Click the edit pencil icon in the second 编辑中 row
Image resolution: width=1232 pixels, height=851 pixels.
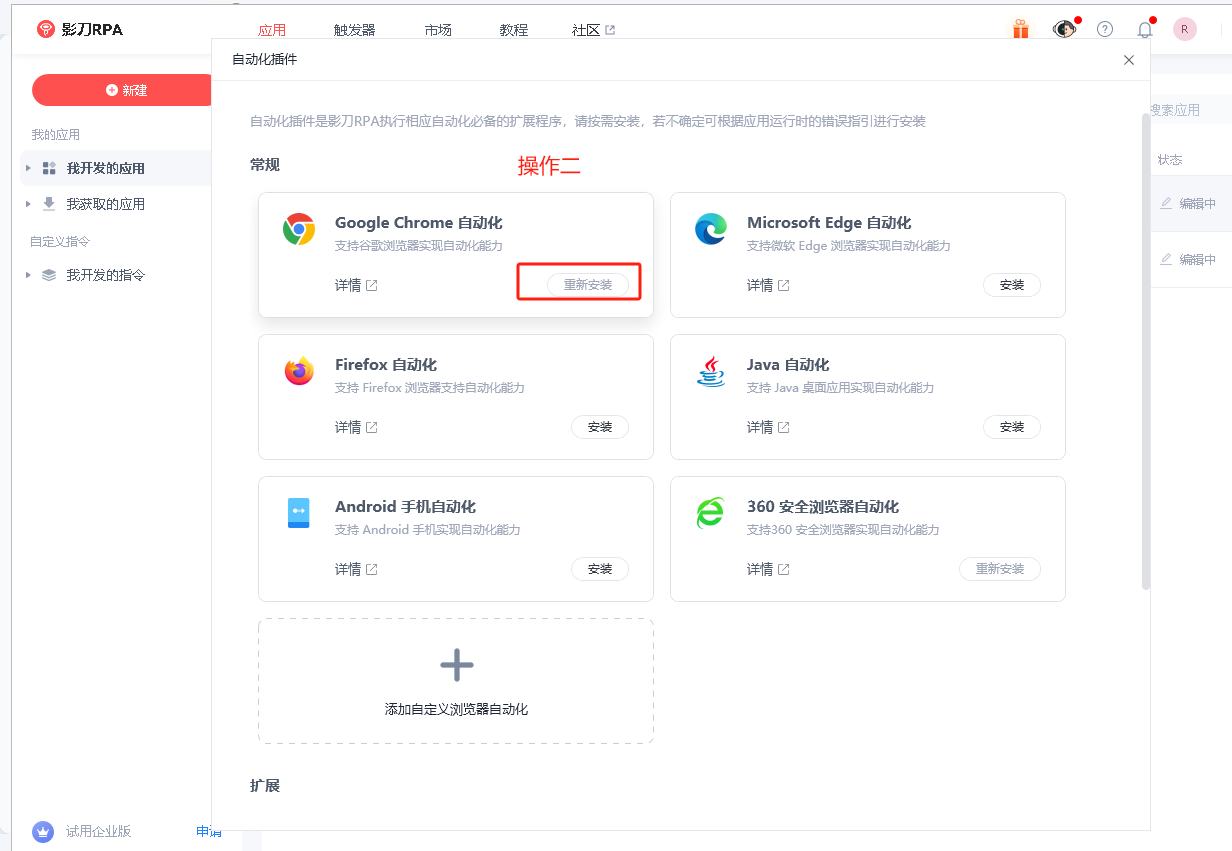(1166, 259)
